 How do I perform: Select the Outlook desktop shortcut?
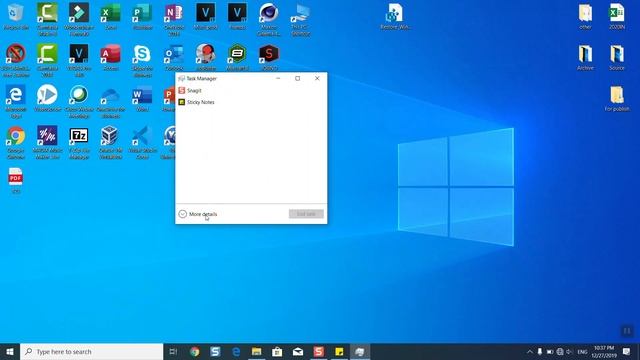pyautogui.click(x=174, y=58)
